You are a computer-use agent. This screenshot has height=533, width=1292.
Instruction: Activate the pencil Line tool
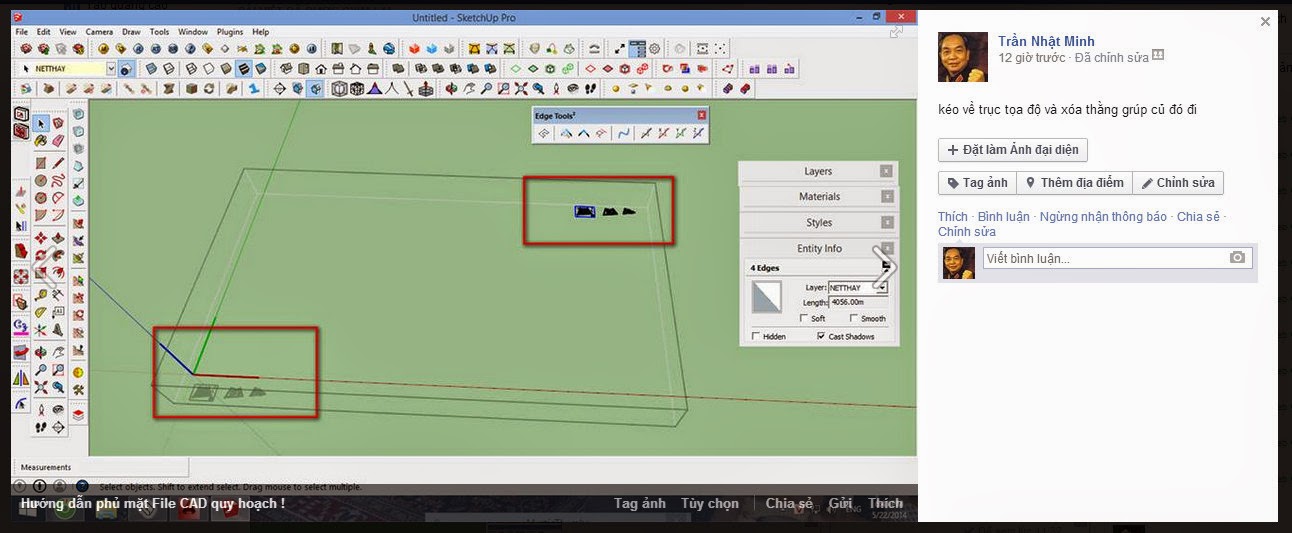click(58, 163)
